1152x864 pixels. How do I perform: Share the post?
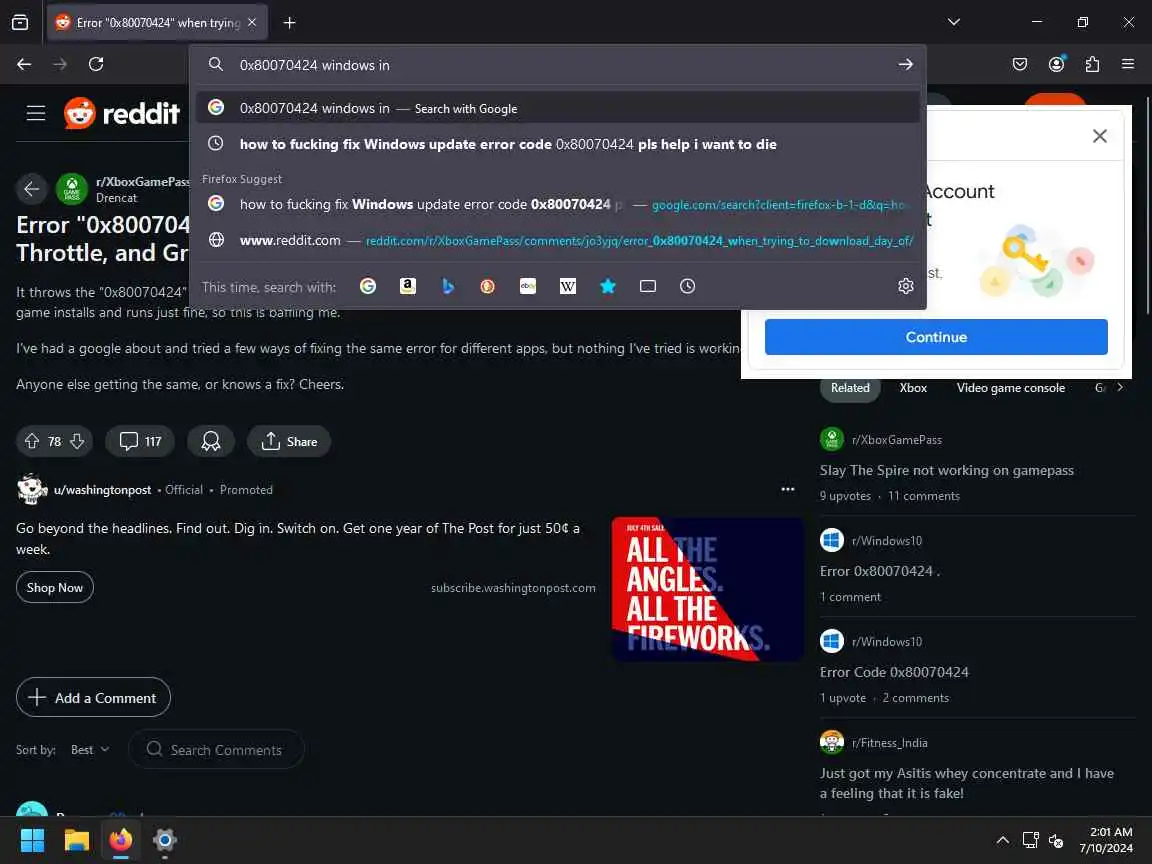(289, 442)
